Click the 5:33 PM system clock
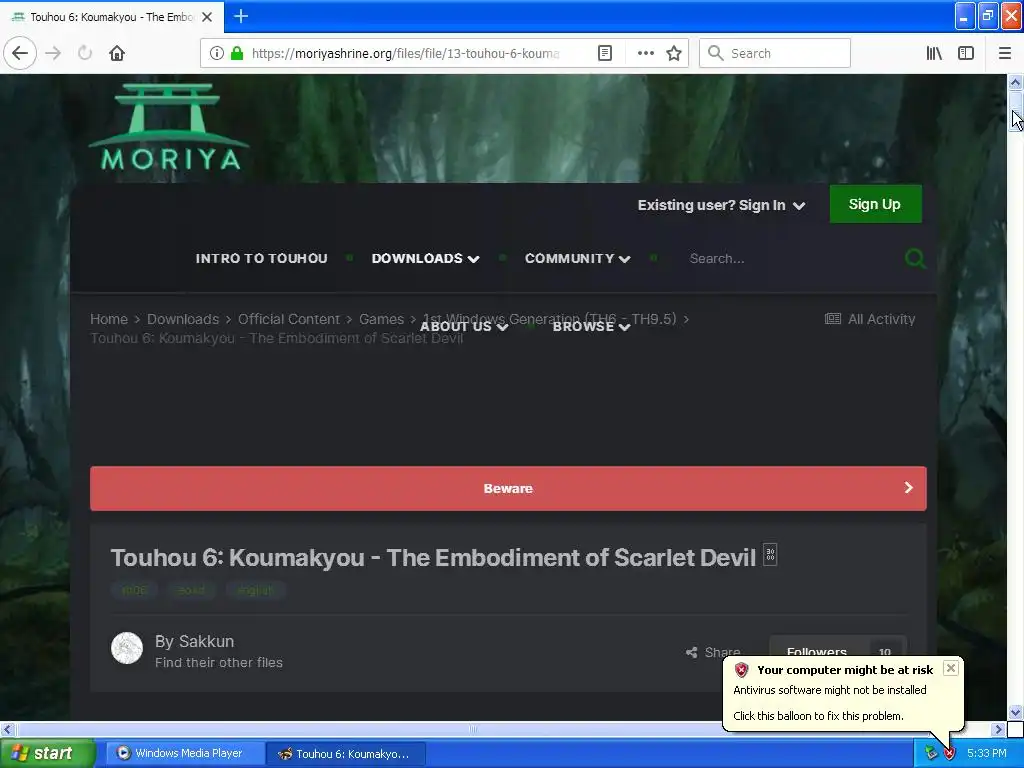This screenshot has width=1024, height=768. click(x=986, y=754)
